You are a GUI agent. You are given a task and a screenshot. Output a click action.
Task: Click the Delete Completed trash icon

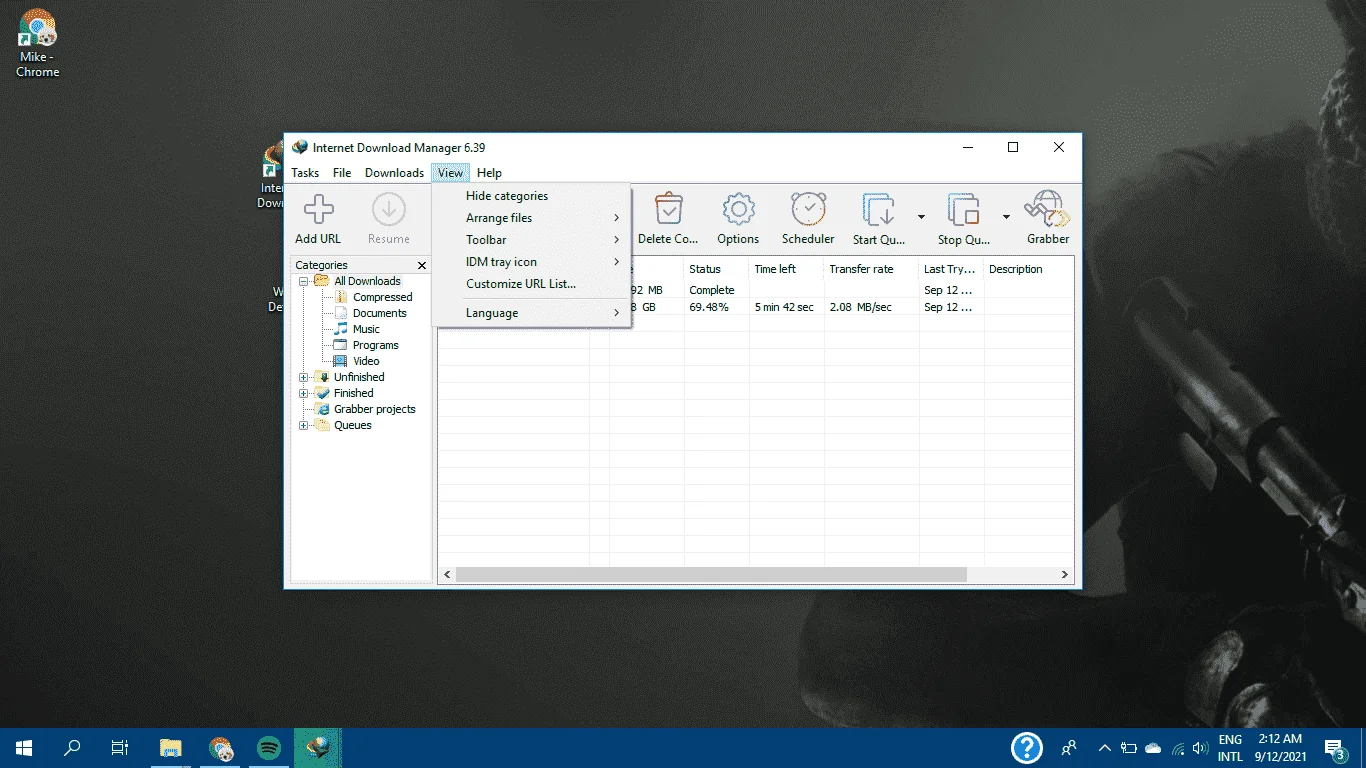668,210
